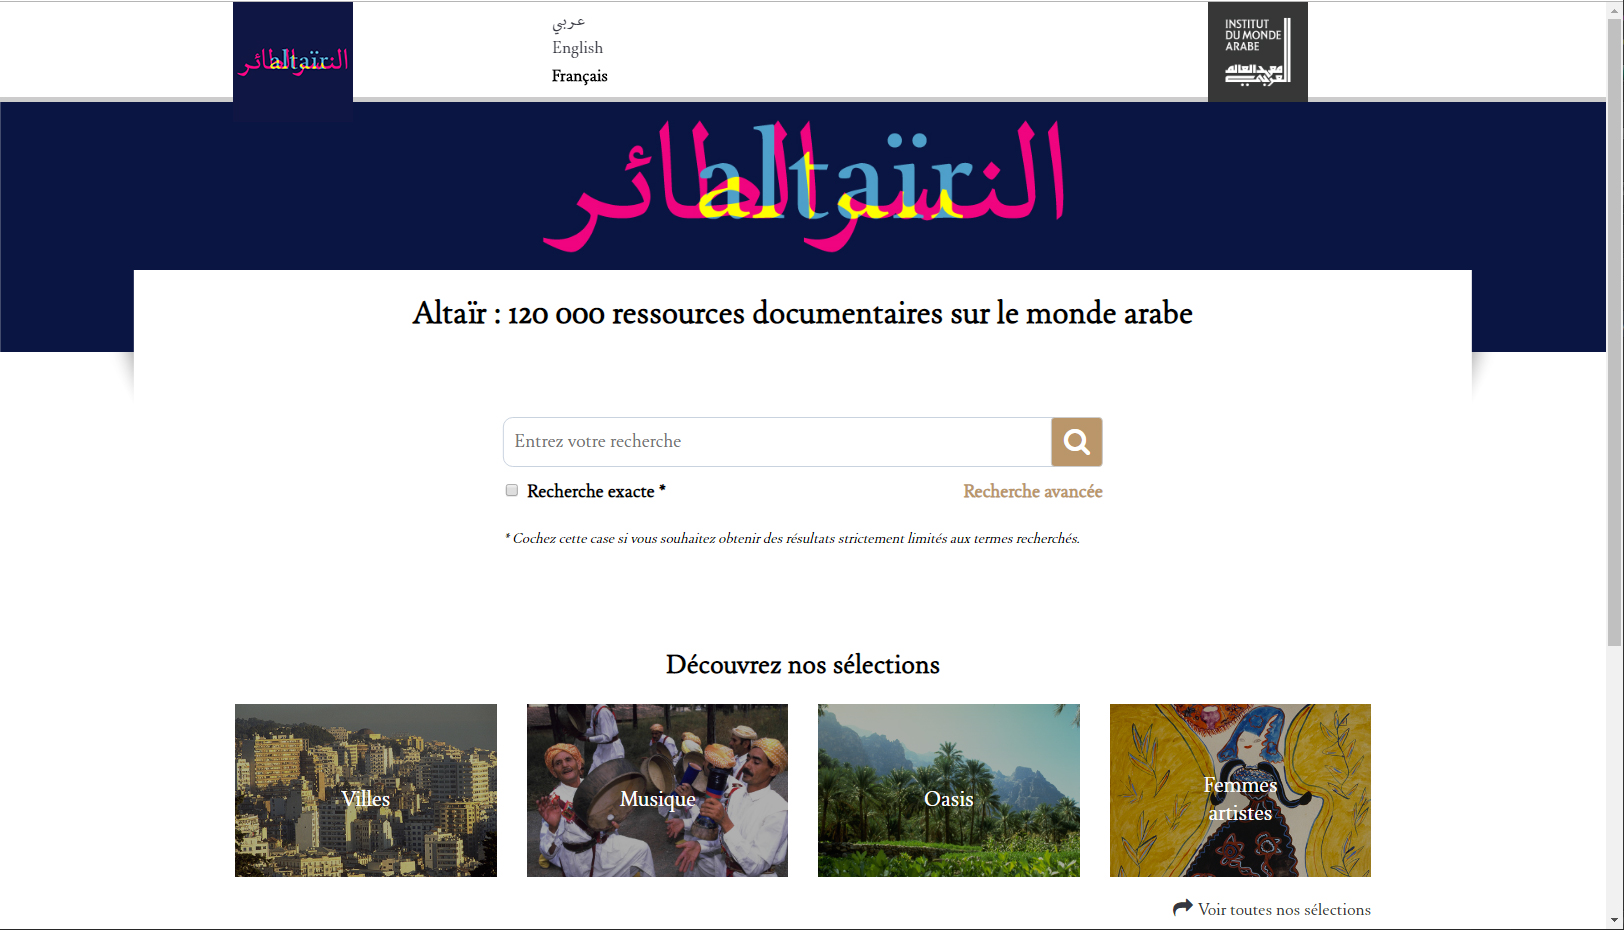Click the Découvrez nos sélections heading
Screen dimensions: 1624x930
[803, 665]
